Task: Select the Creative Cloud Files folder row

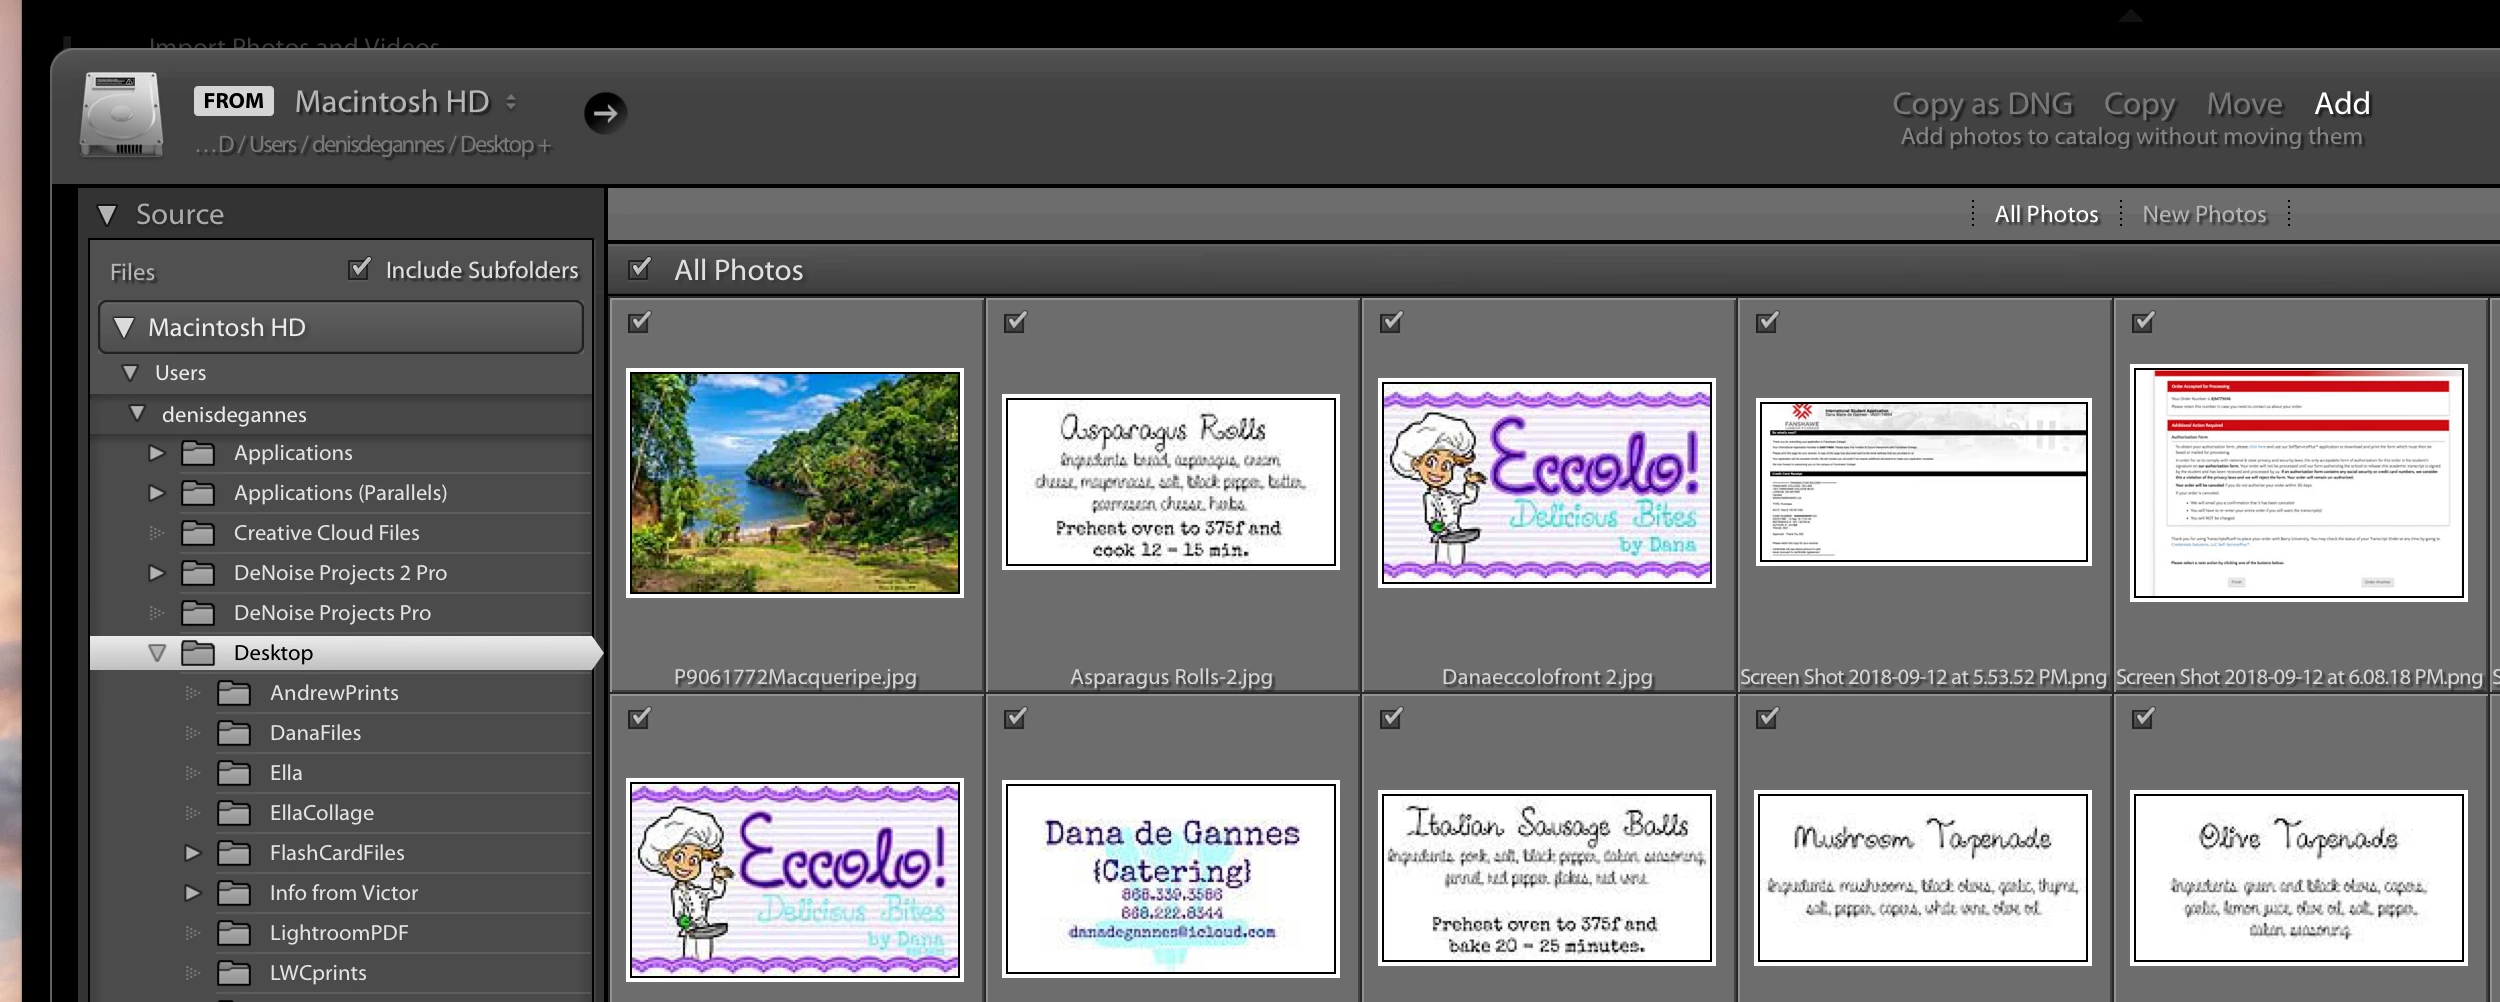Action: click(341, 533)
